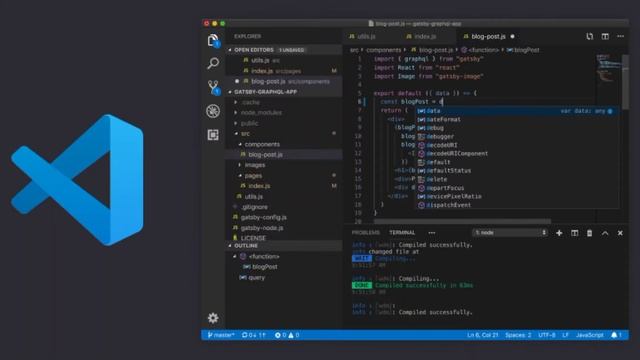Screen dimensions: 640x360
Task: Split the terminal panel
Action: [x=574, y=233]
